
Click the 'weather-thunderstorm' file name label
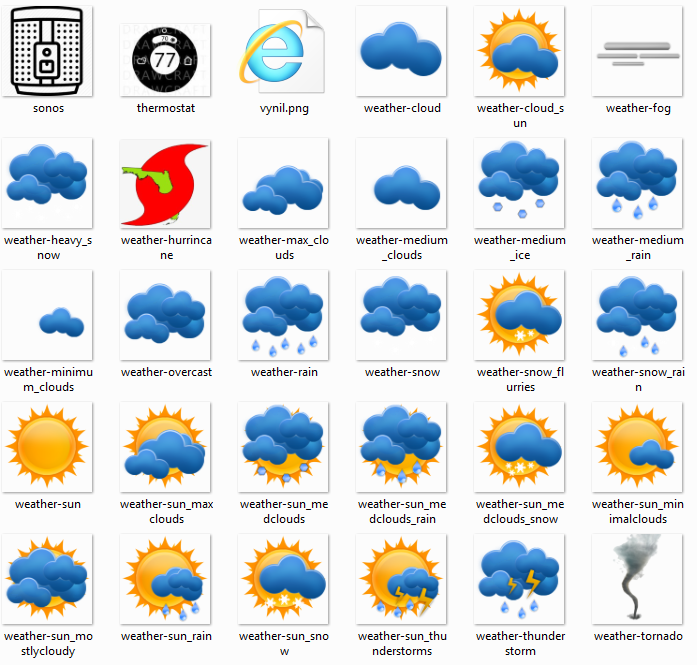pyautogui.click(x=520, y=644)
